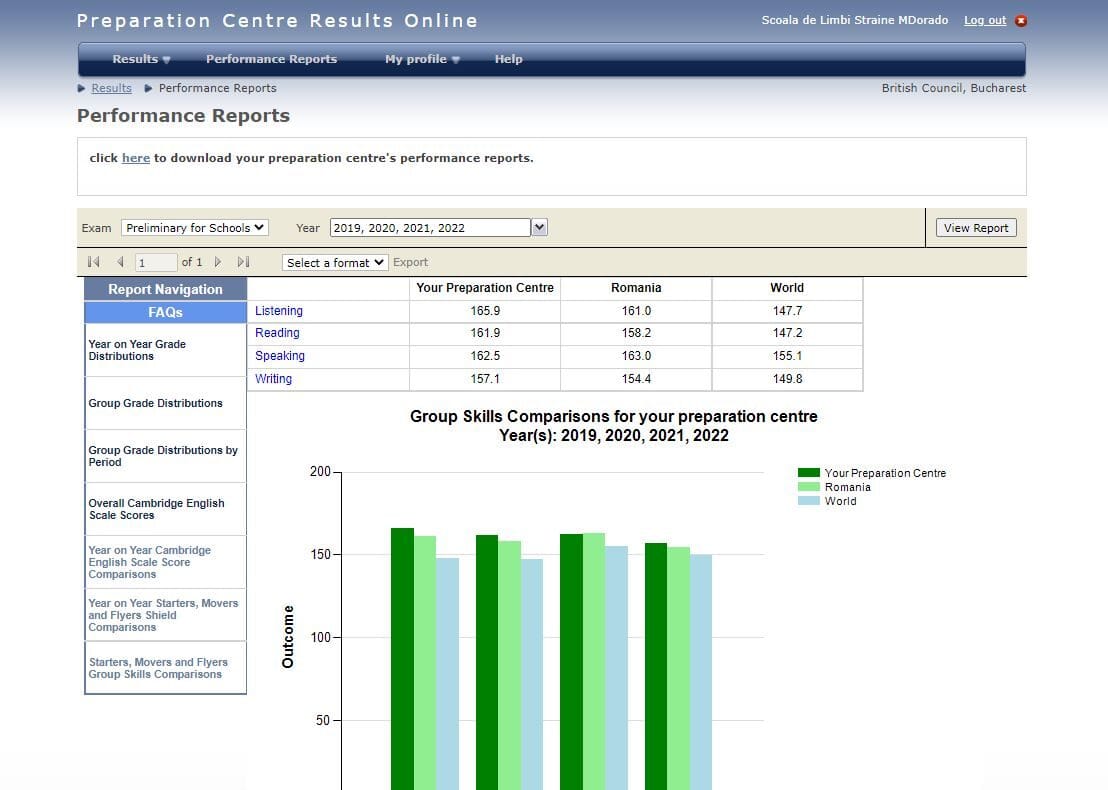
Task: Open the Select a format dropdown
Action: click(x=335, y=263)
